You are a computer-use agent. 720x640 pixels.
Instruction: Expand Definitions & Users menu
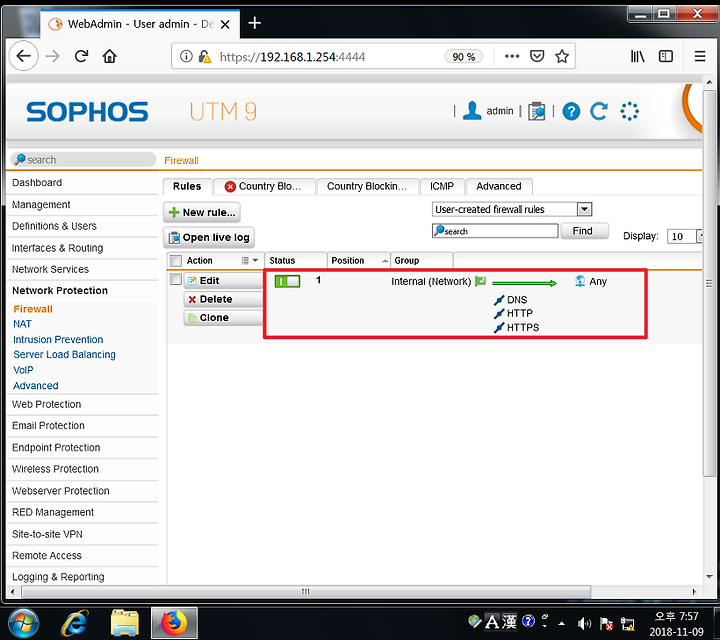[x=54, y=226]
